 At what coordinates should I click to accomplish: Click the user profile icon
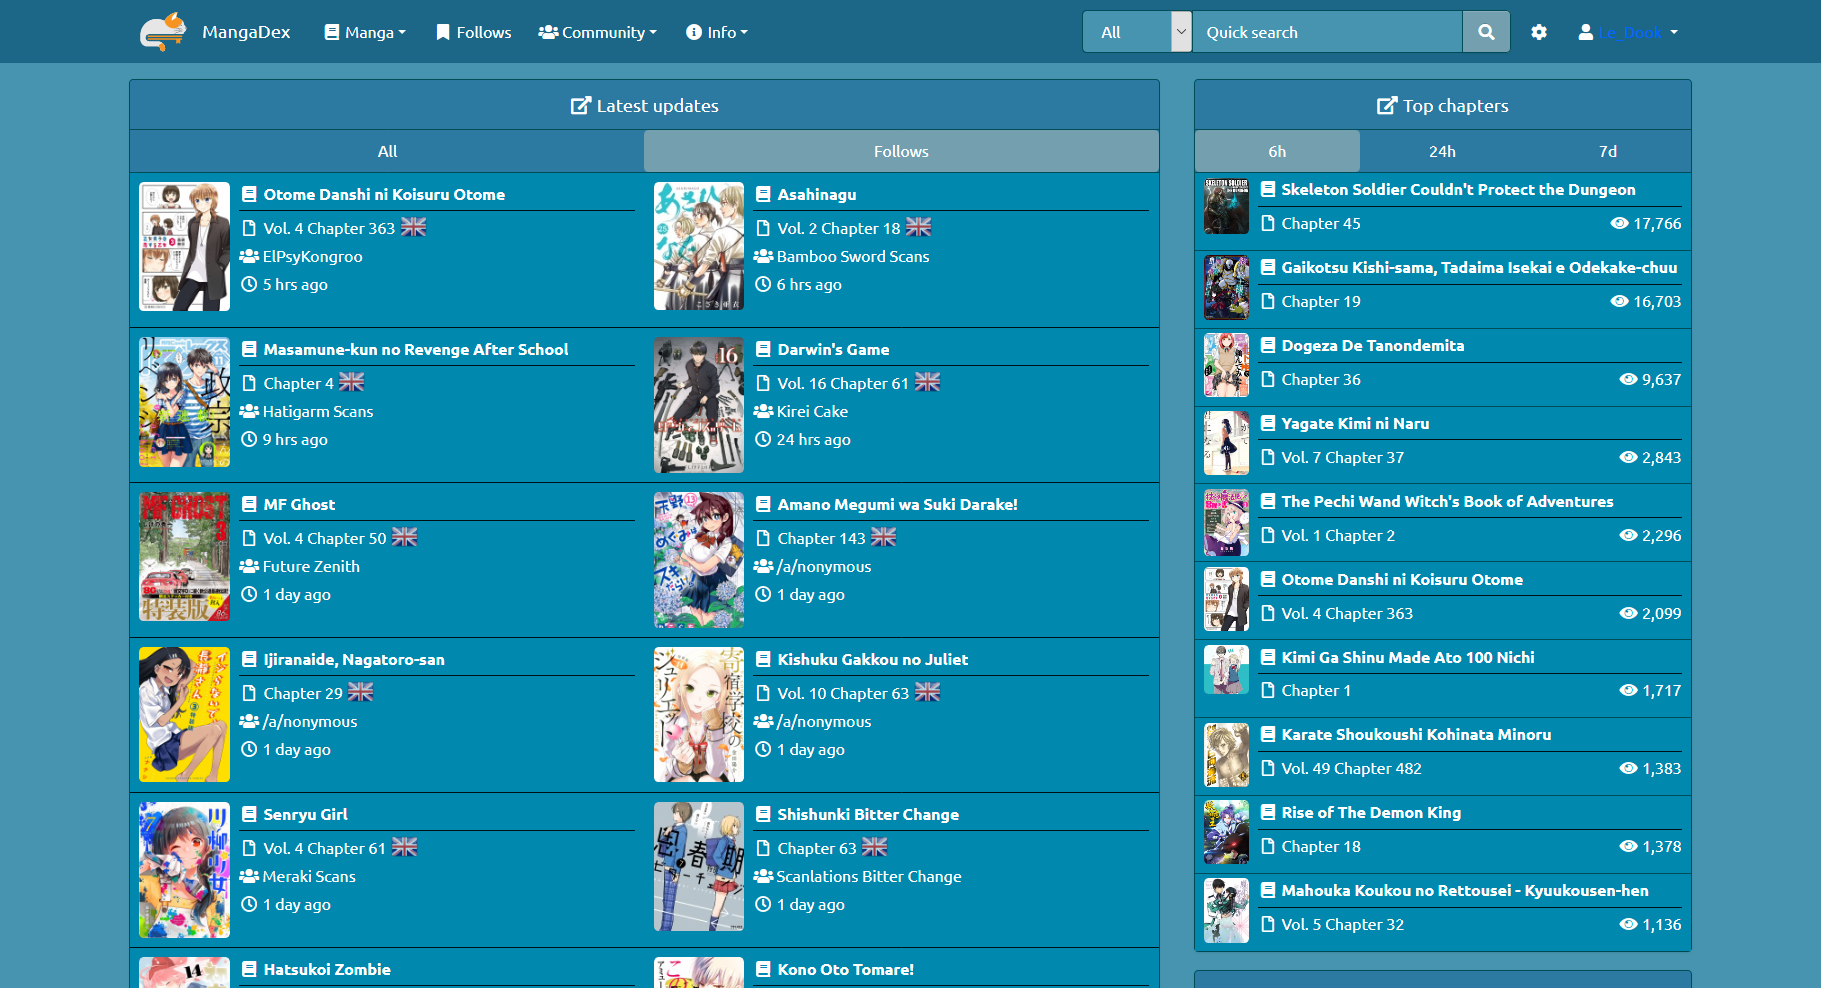(1586, 32)
